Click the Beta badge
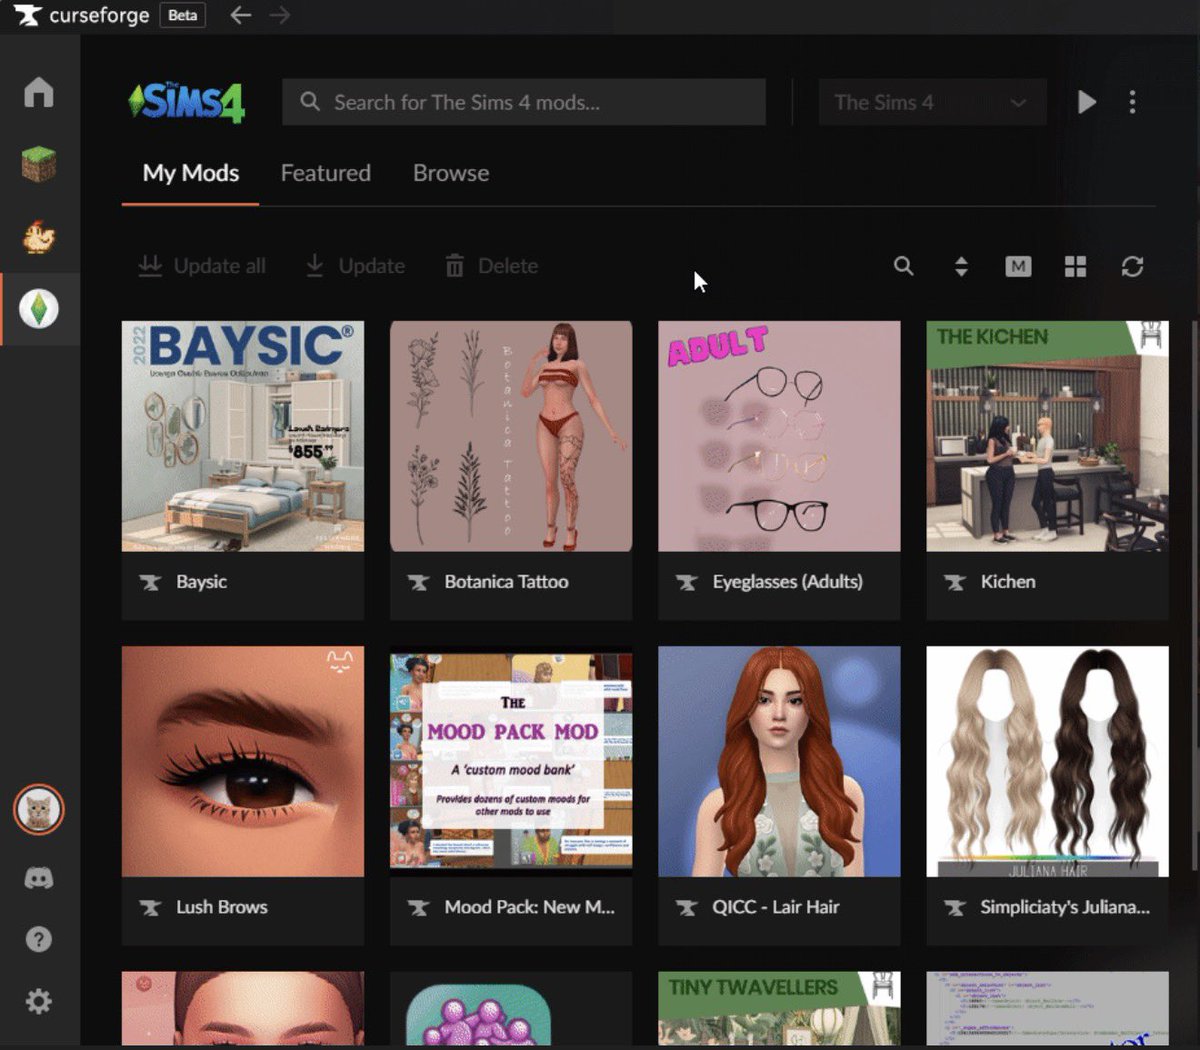Image resolution: width=1200 pixels, height=1050 pixels. (x=182, y=15)
